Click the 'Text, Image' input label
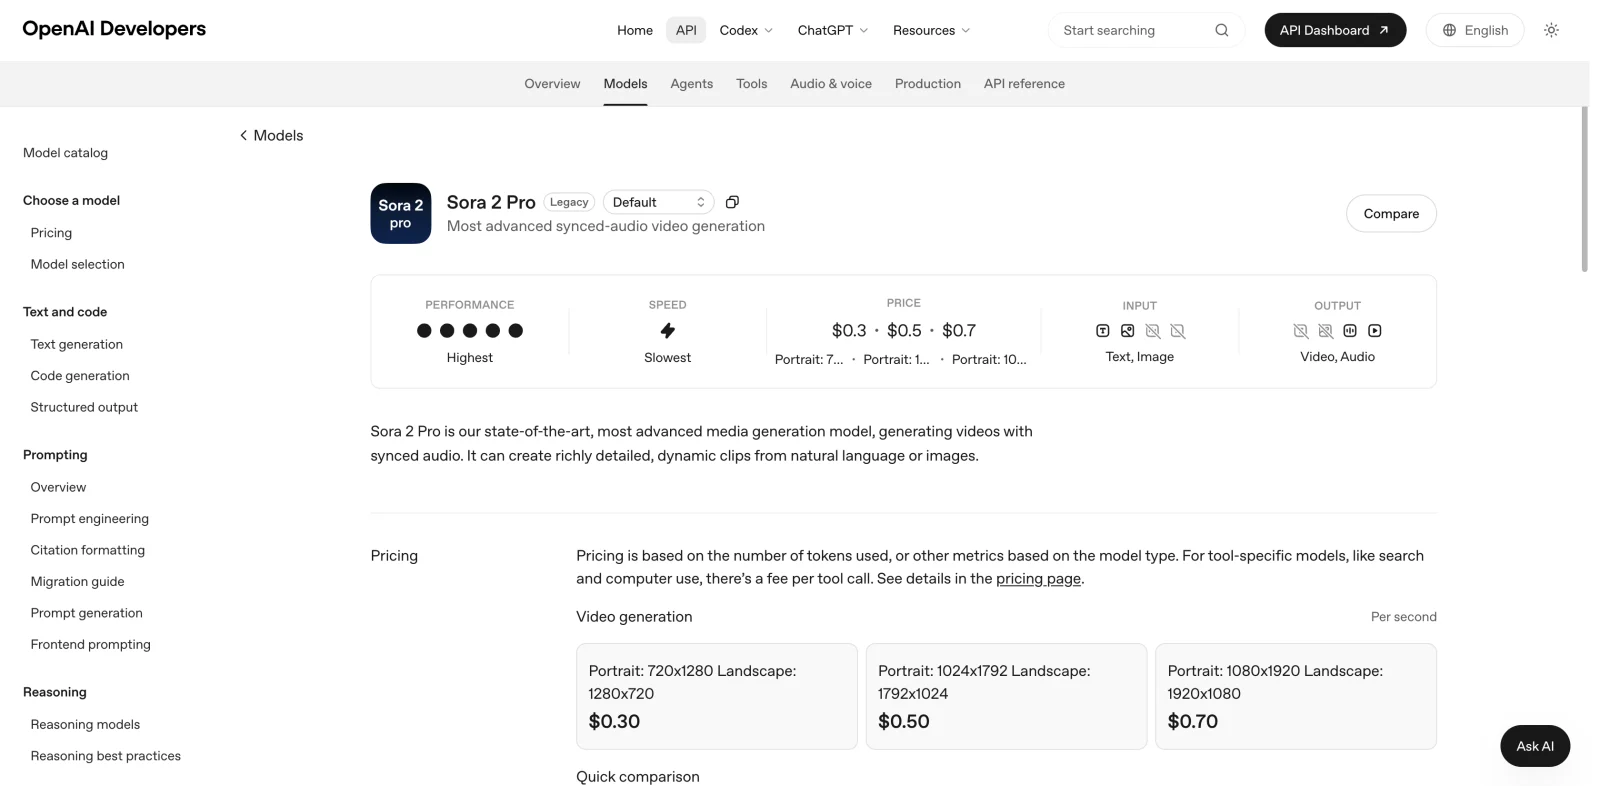Screen dimensions: 1600x786 pos(1139,357)
